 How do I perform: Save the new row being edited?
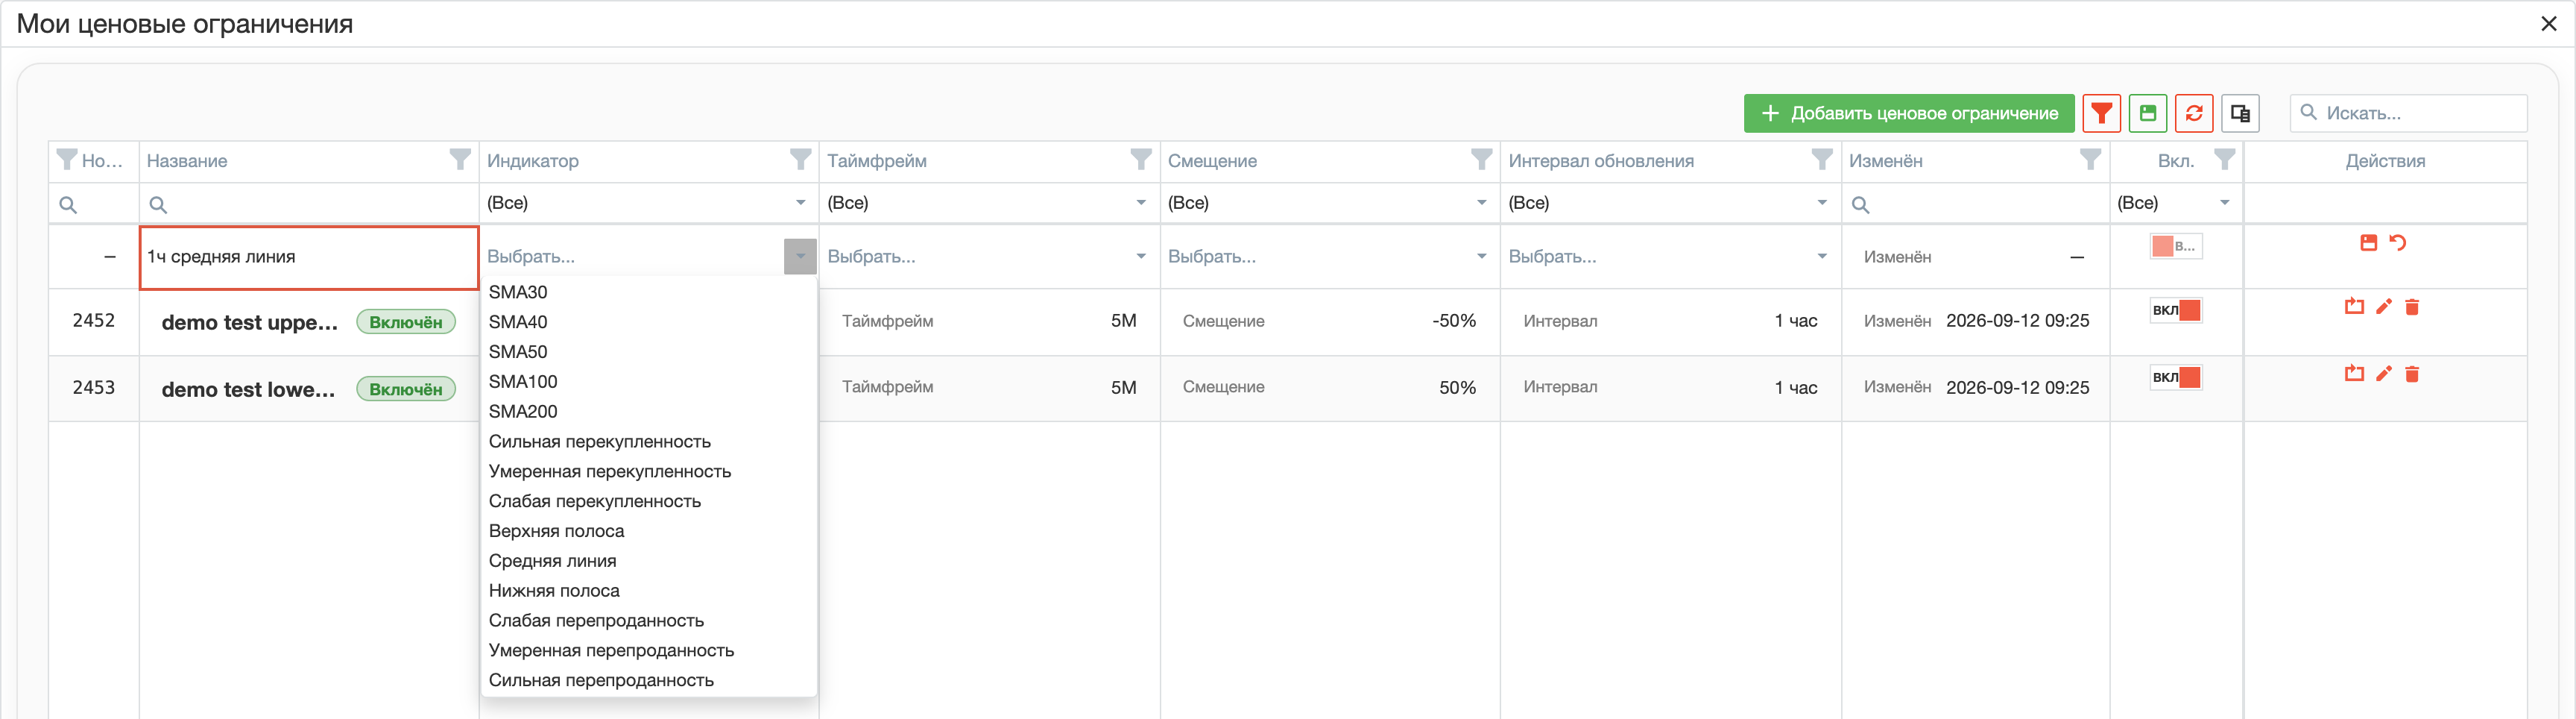click(x=2368, y=243)
